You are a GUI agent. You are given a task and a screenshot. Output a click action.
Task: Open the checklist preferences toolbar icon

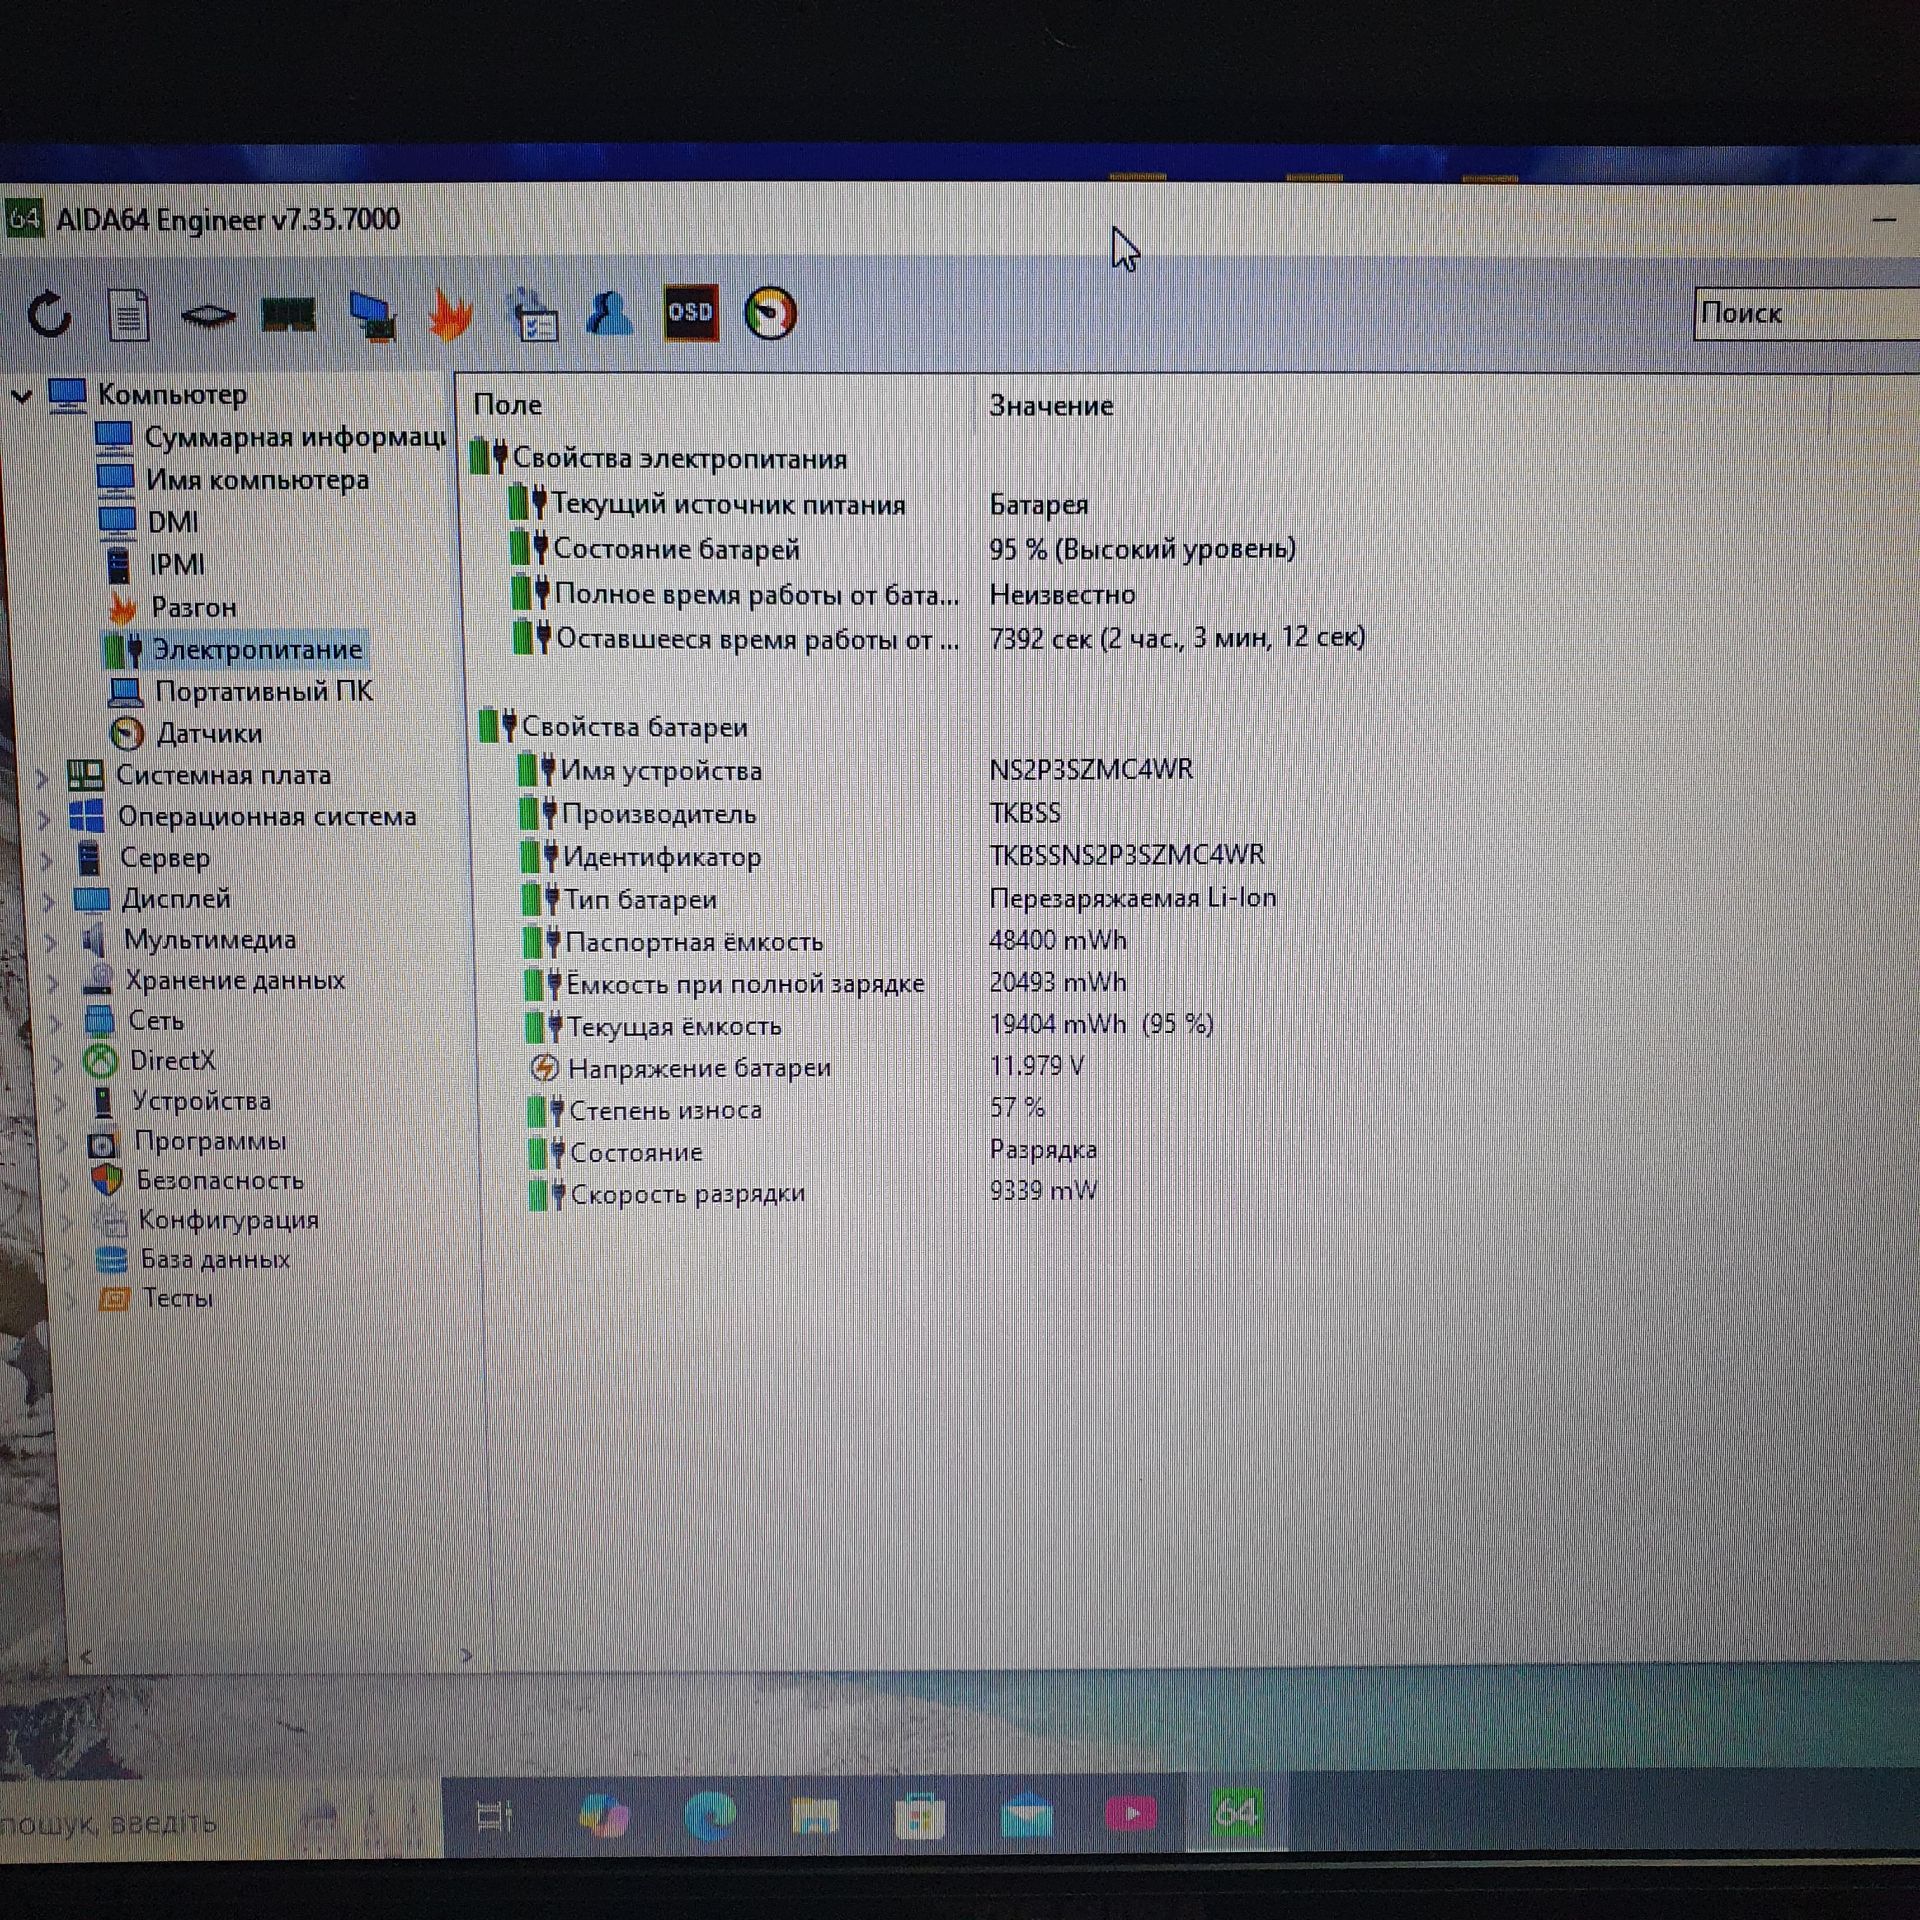coord(532,316)
